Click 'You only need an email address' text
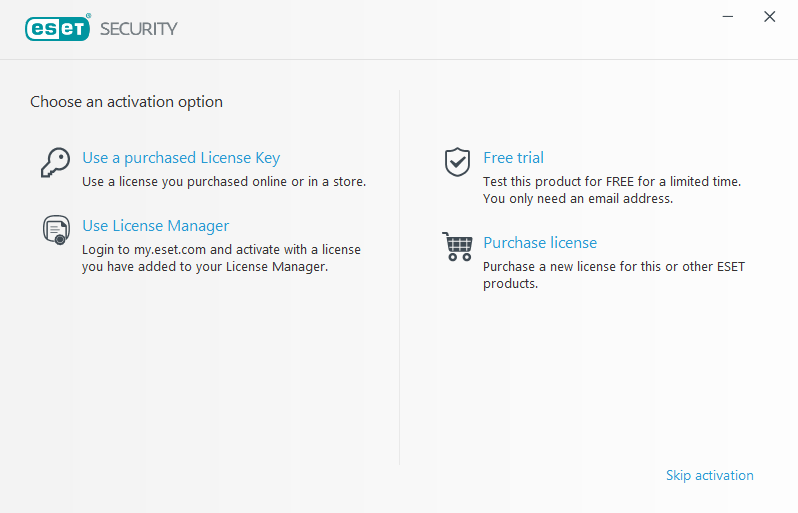The width and height of the screenshot is (798, 513). (x=578, y=198)
